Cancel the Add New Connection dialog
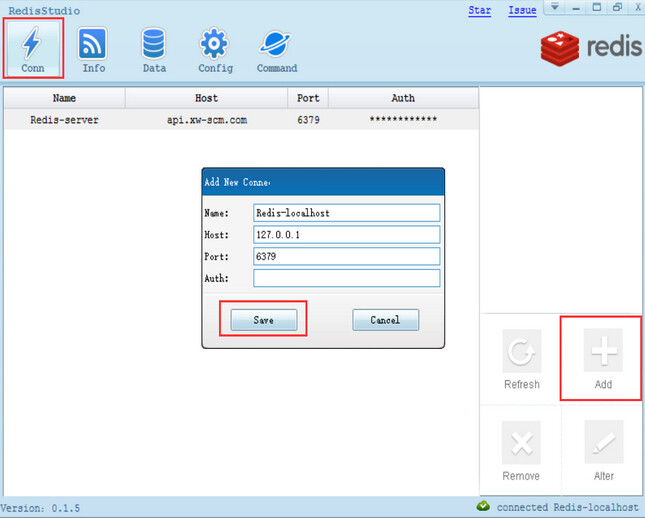 [x=385, y=320]
